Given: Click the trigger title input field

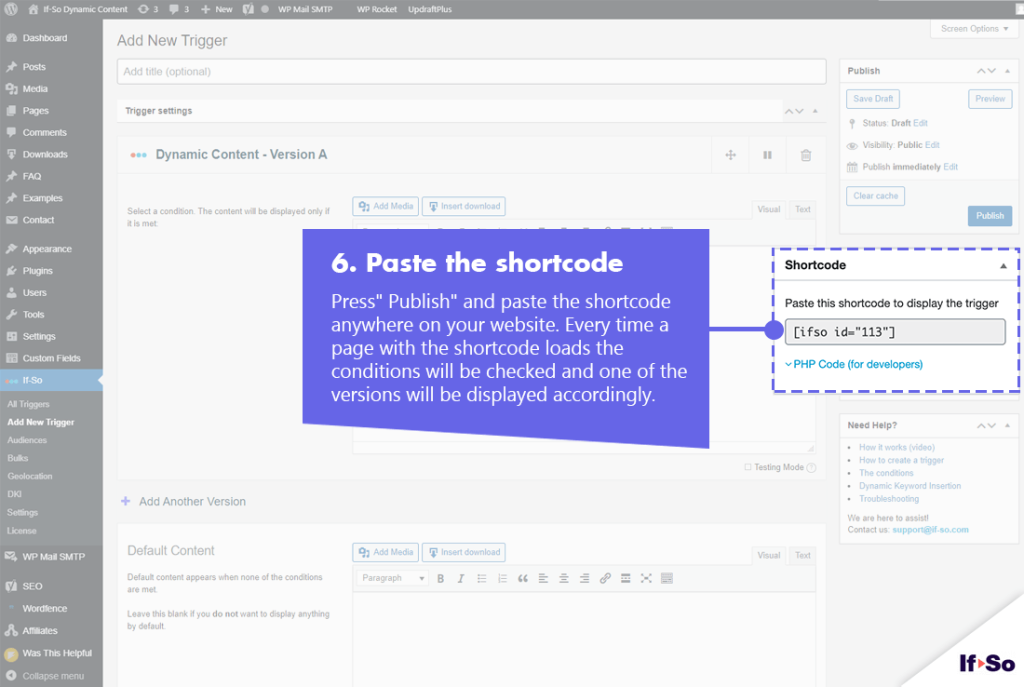Looking at the screenshot, I should tap(472, 72).
